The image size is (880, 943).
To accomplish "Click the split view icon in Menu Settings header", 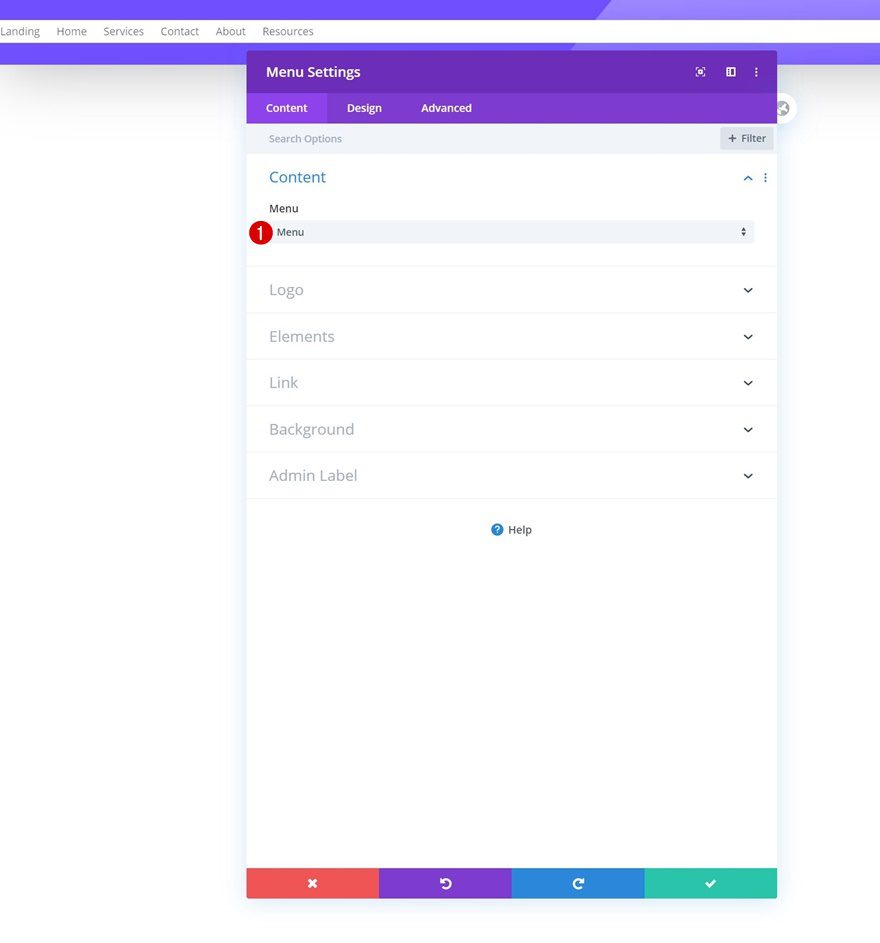I will 730,71.
